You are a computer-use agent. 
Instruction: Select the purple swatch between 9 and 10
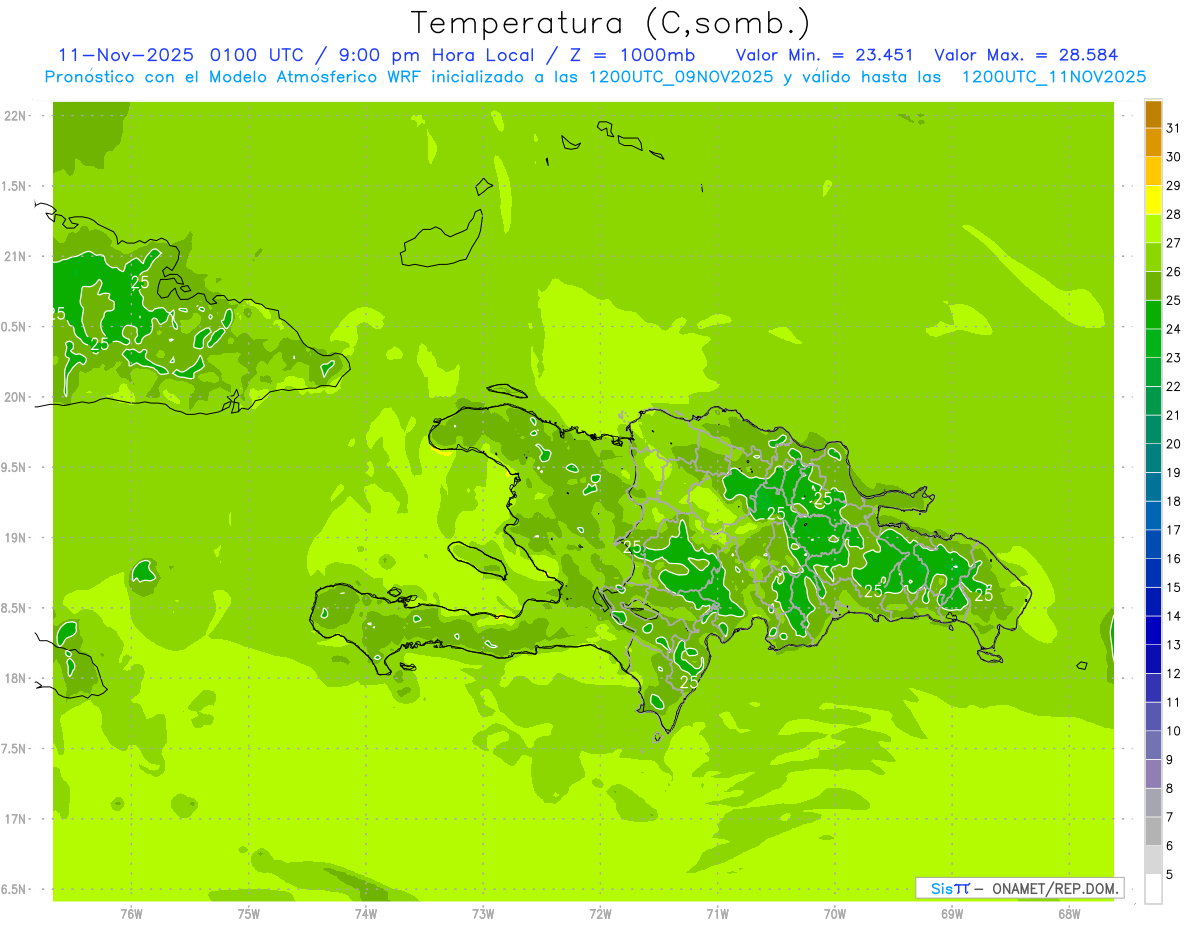[1153, 745]
